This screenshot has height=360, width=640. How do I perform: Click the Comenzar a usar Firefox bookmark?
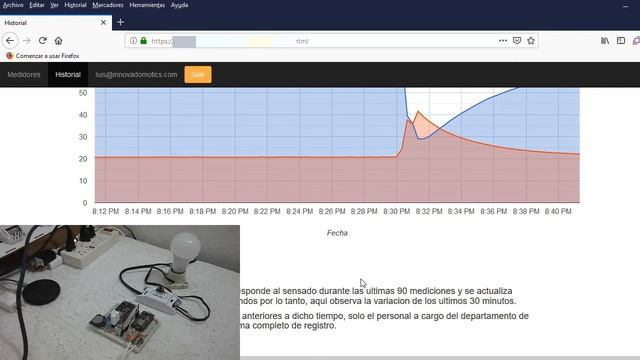tap(43, 56)
